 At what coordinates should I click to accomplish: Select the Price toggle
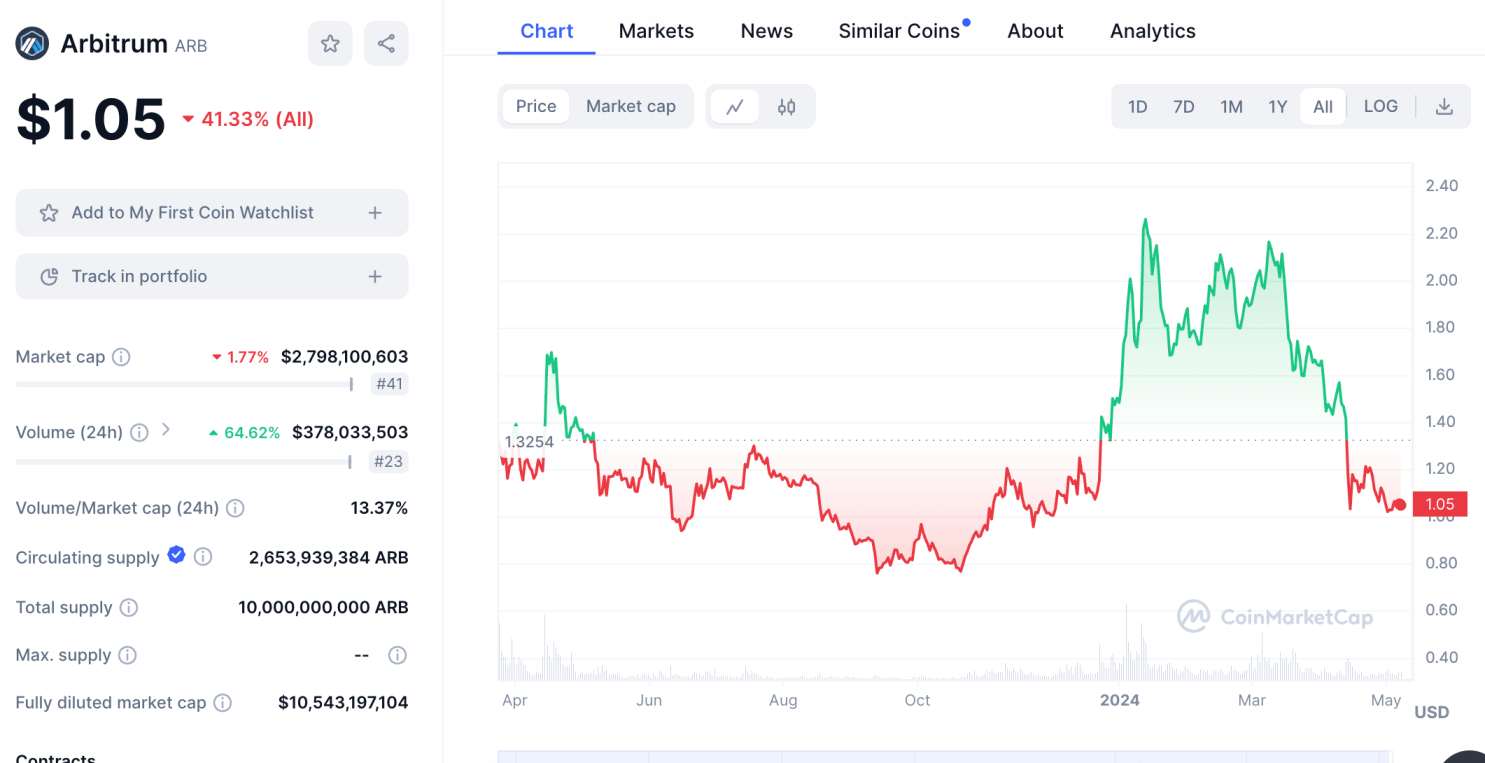[536, 106]
